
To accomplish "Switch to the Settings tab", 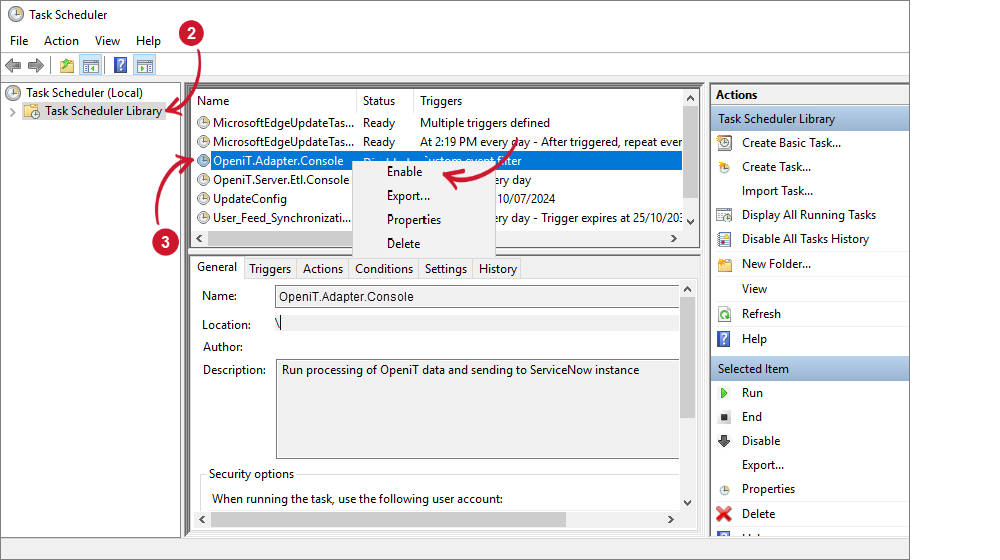I will point(446,269).
